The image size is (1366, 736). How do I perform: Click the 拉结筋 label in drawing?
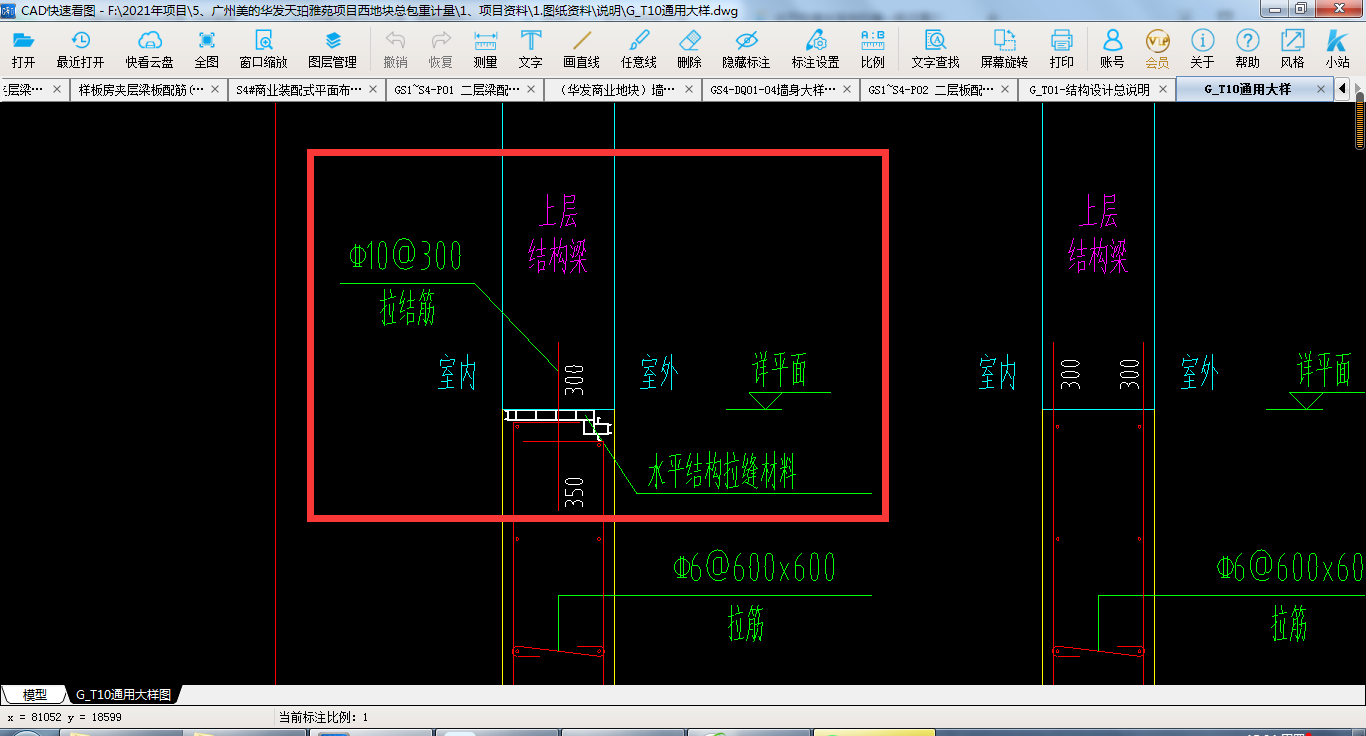[408, 309]
